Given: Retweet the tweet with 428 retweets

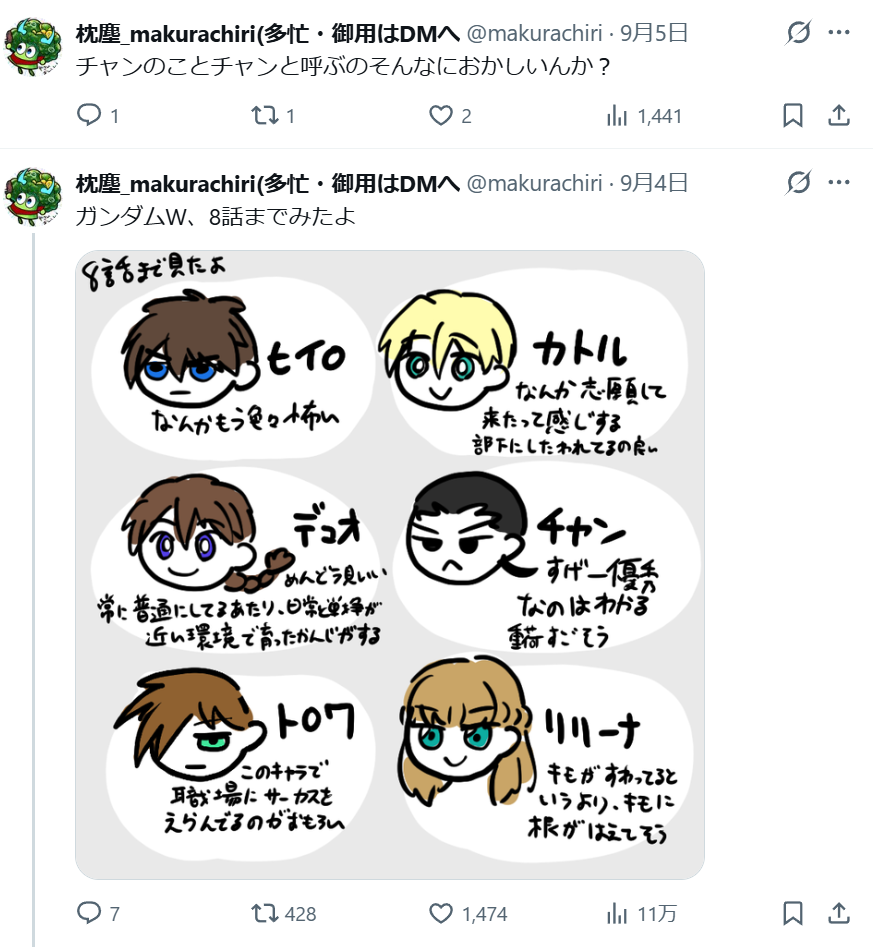Looking at the screenshot, I should point(284,913).
